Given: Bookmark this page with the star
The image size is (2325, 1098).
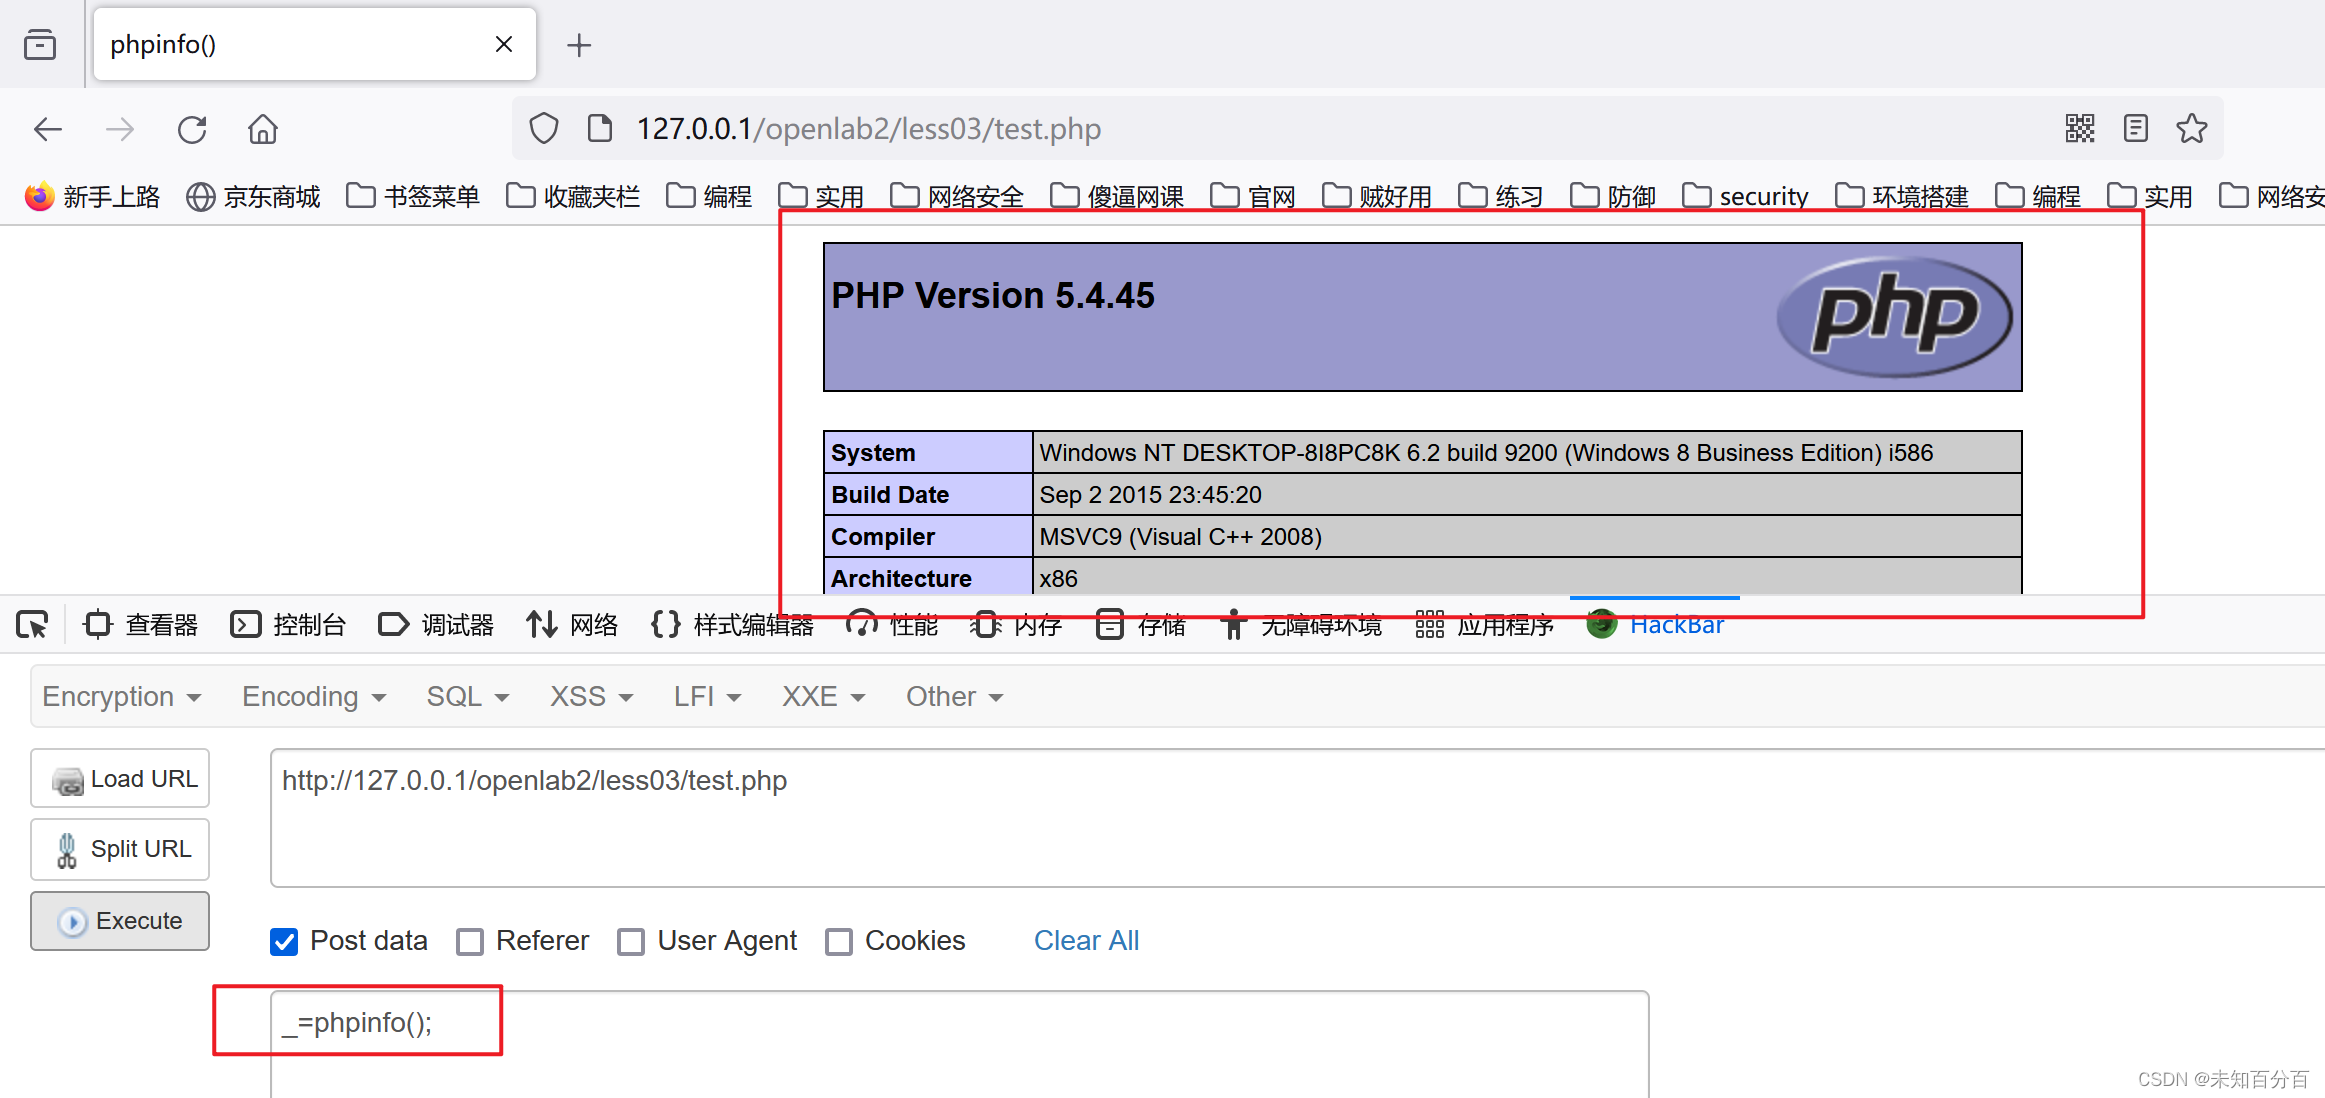Looking at the screenshot, I should tap(2192, 128).
